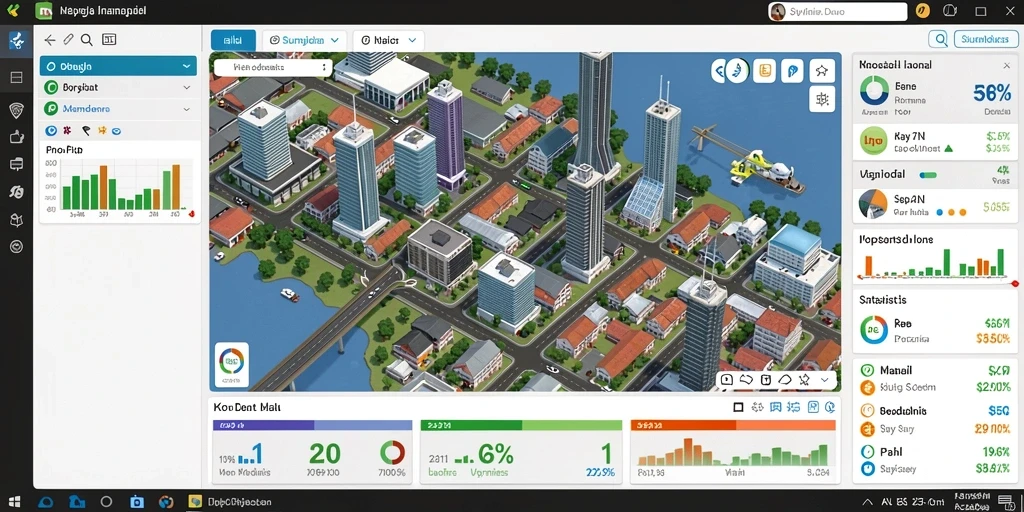Click the orange E icon on map toolbar
Screen dimensions: 1024x512
(x=765, y=71)
